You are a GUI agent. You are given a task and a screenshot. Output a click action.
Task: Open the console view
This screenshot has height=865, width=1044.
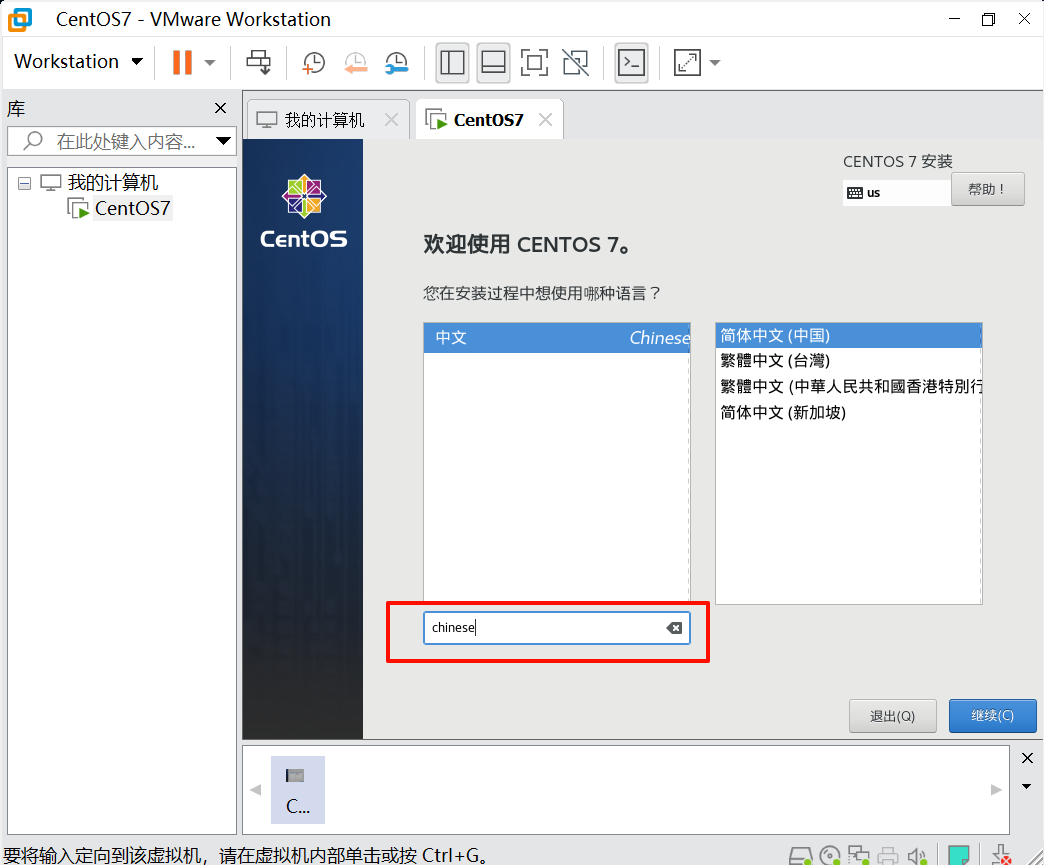coord(631,63)
